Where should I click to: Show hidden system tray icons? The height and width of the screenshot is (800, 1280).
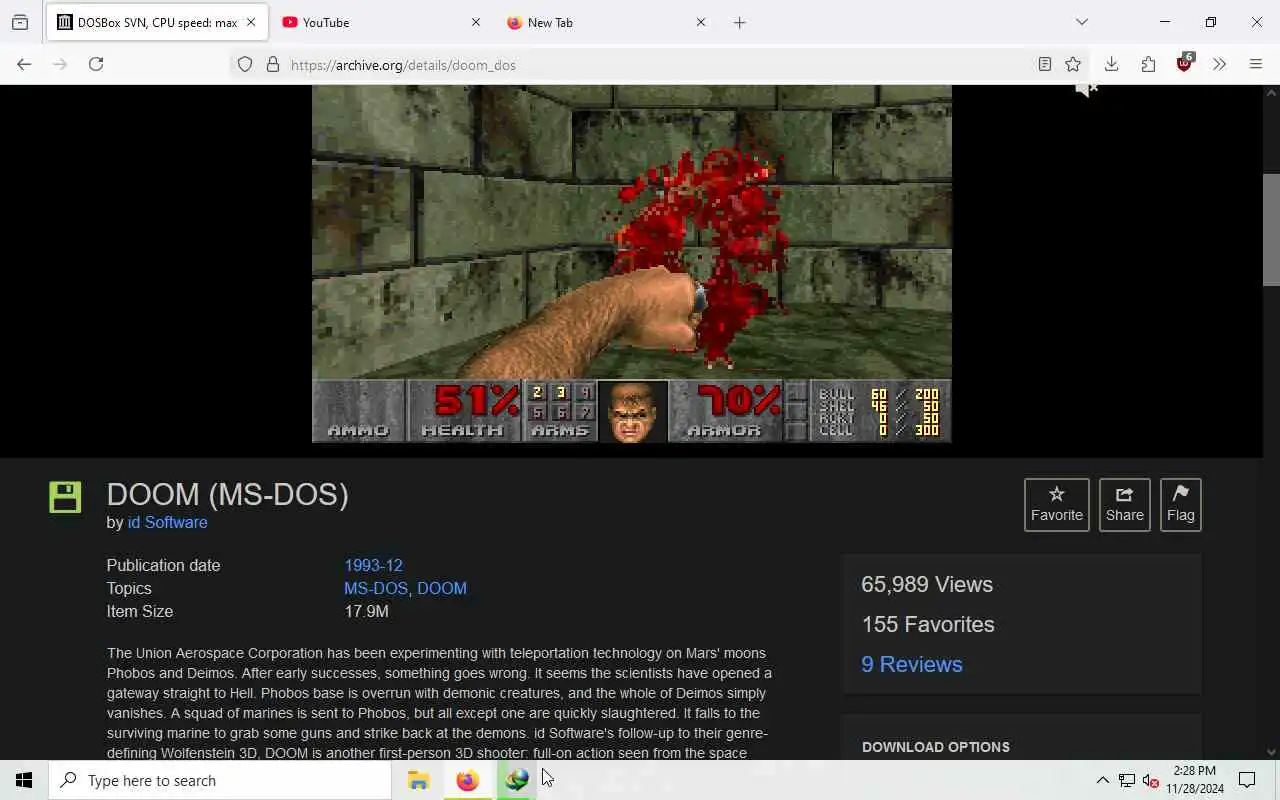[x=1102, y=780]
